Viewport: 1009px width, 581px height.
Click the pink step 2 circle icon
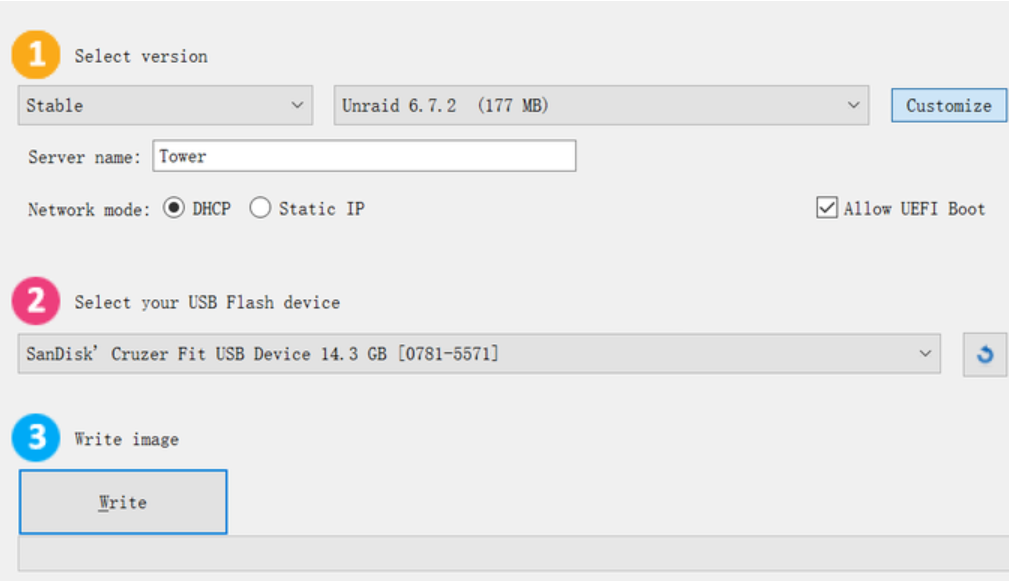click(x=36, y=301)
